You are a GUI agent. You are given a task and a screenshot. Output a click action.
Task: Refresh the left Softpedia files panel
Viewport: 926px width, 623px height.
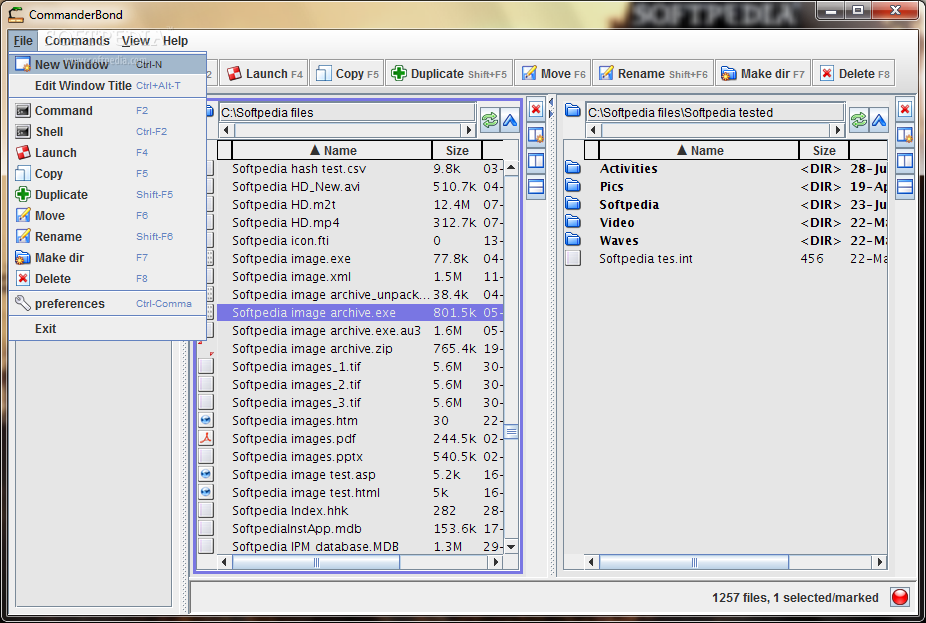pos(490,120)
